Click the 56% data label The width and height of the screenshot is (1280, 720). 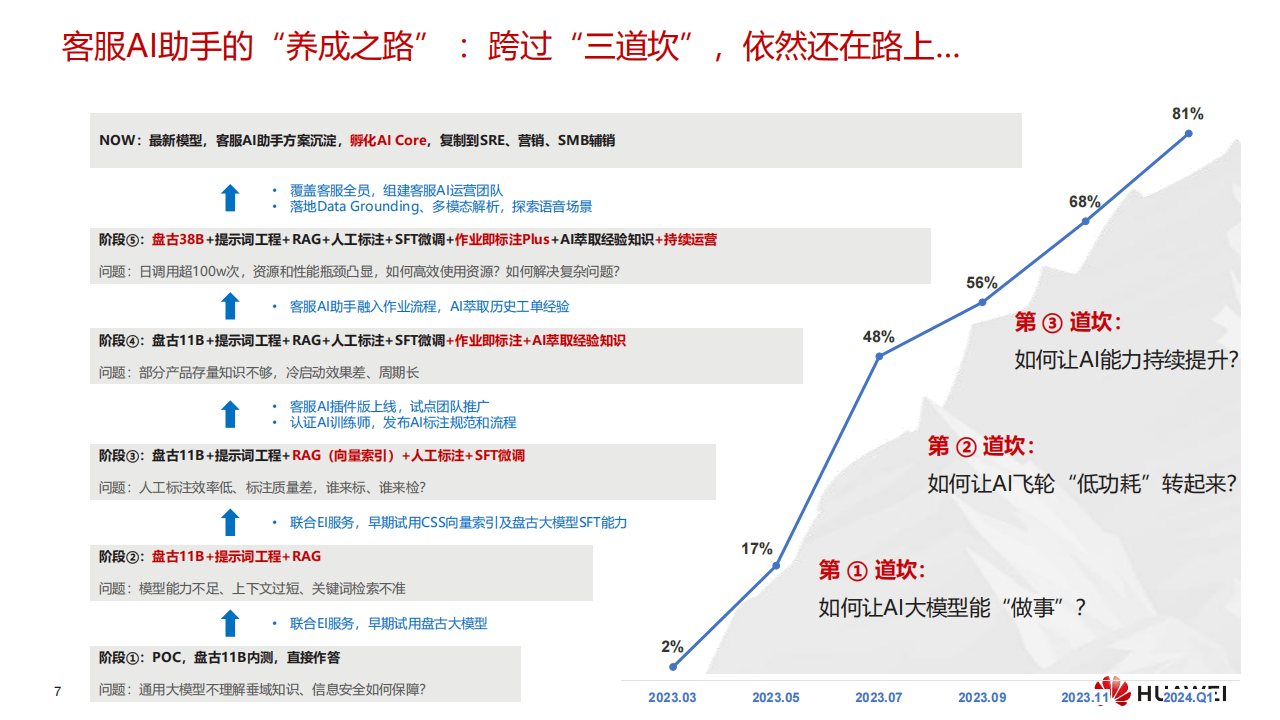click(x=982, y=283)
